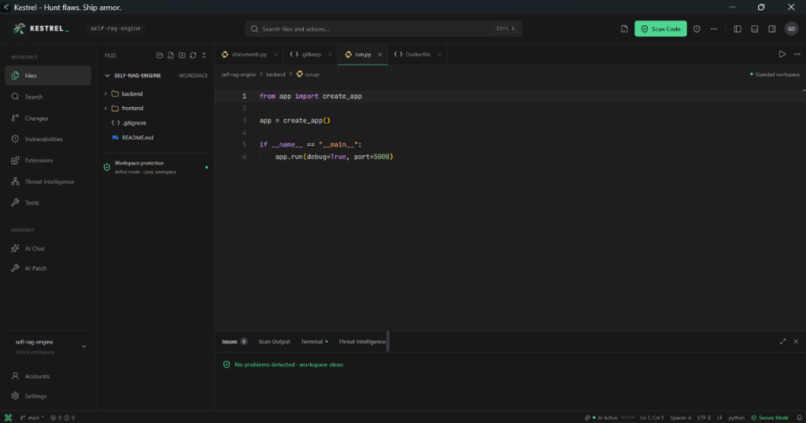This screenshot has width=806, height=423.
Task: Open Files in the workspace sidebar
Action: click(48, 76)
